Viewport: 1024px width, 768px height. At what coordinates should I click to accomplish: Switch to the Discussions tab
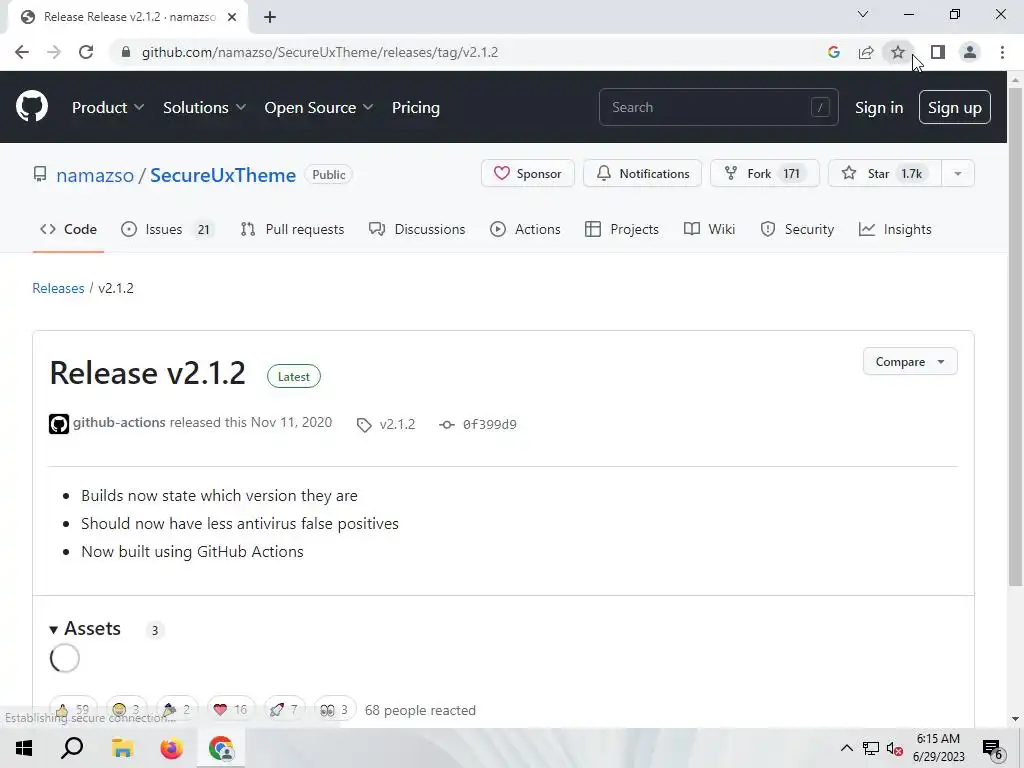[x=417, y=229]
